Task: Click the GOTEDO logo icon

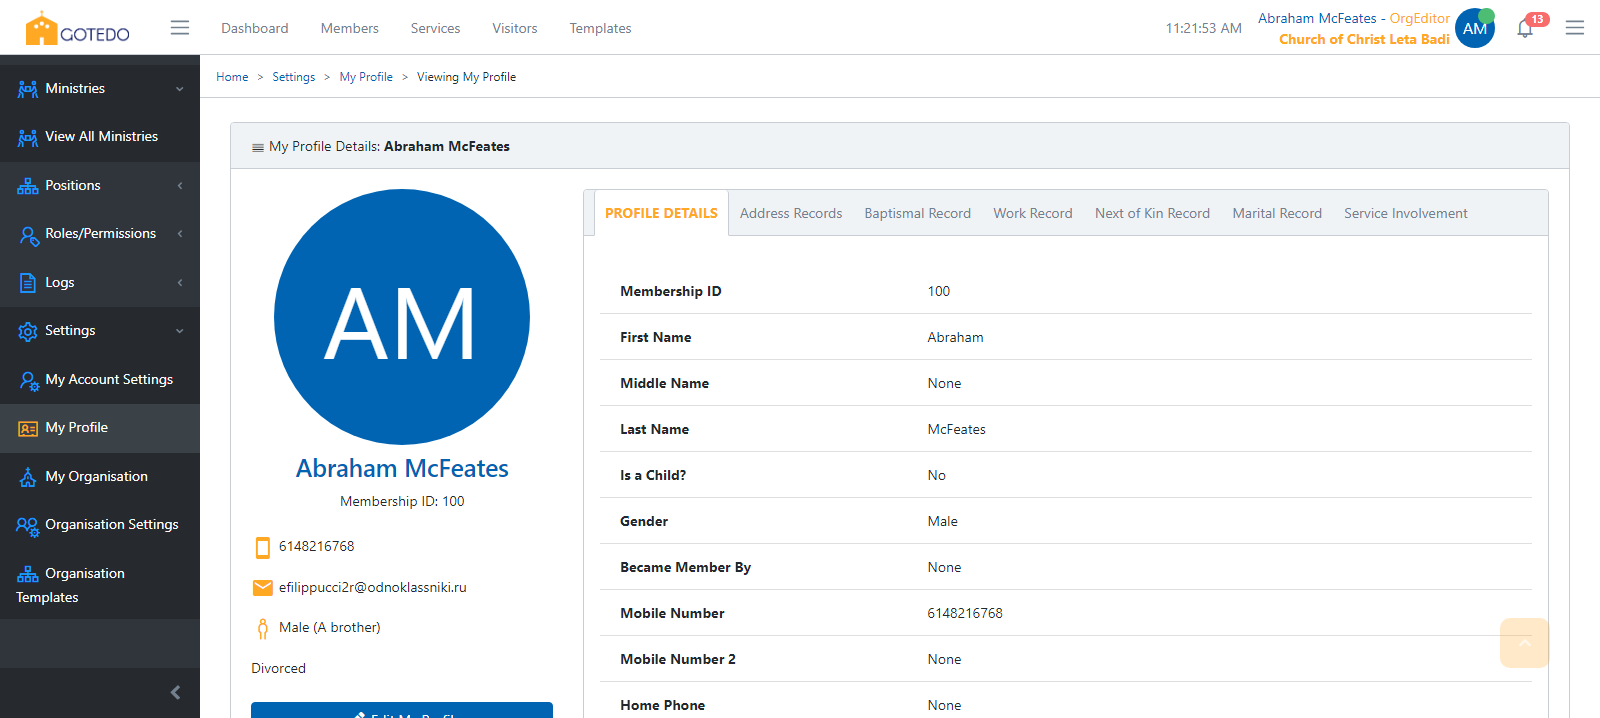Action: (x=41, y=29)
